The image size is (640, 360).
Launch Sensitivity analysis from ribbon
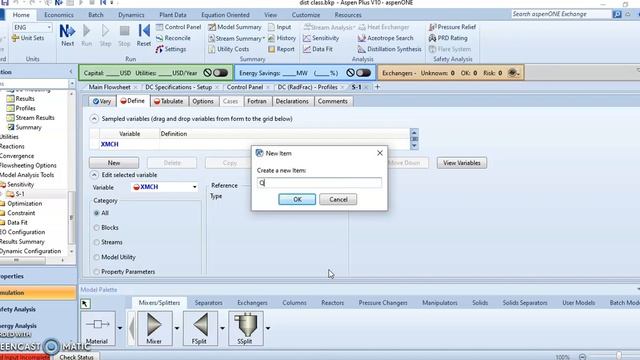[x=321, y=38]
